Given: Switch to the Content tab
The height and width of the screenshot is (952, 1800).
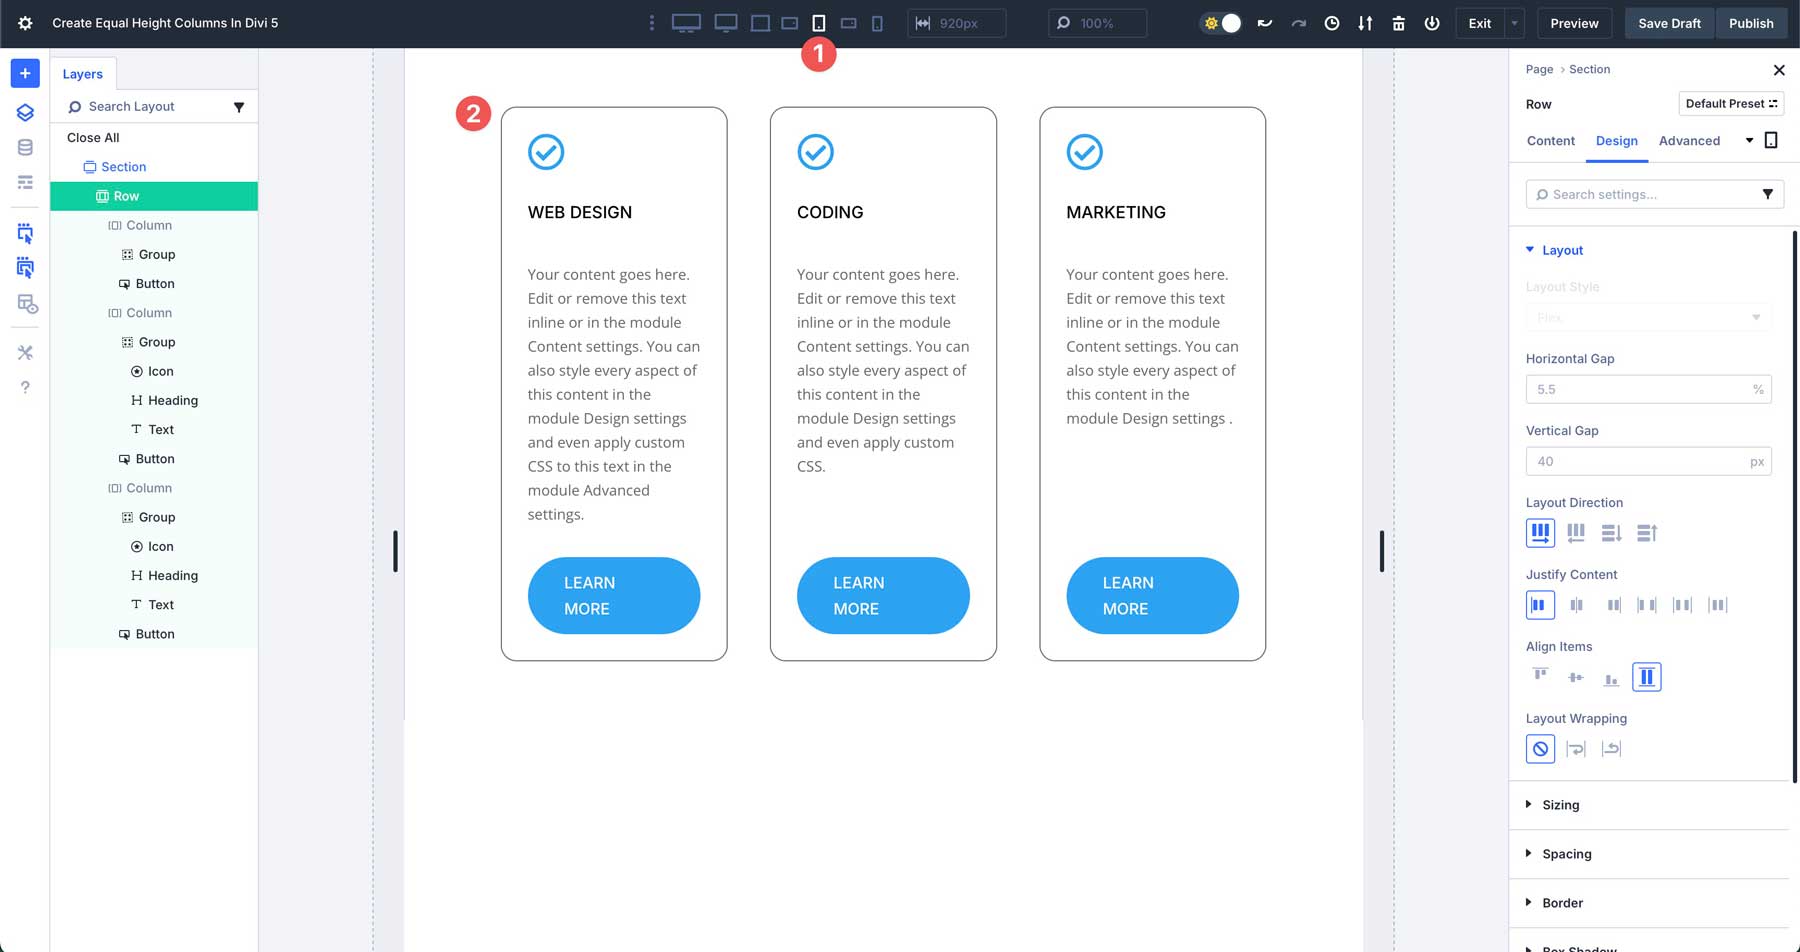Looking at the screenshot, I should click(1551, 141).
